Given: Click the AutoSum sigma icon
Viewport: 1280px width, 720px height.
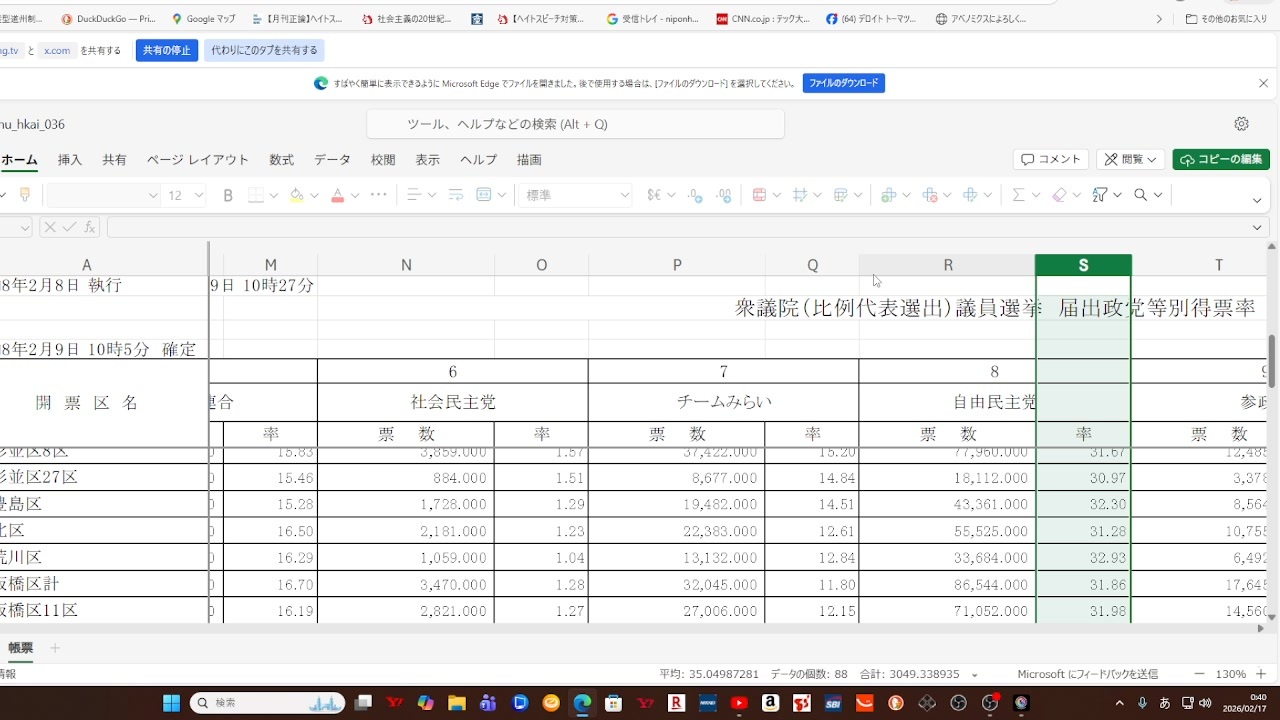Looking at the screenshot, I should (1018, 195).
